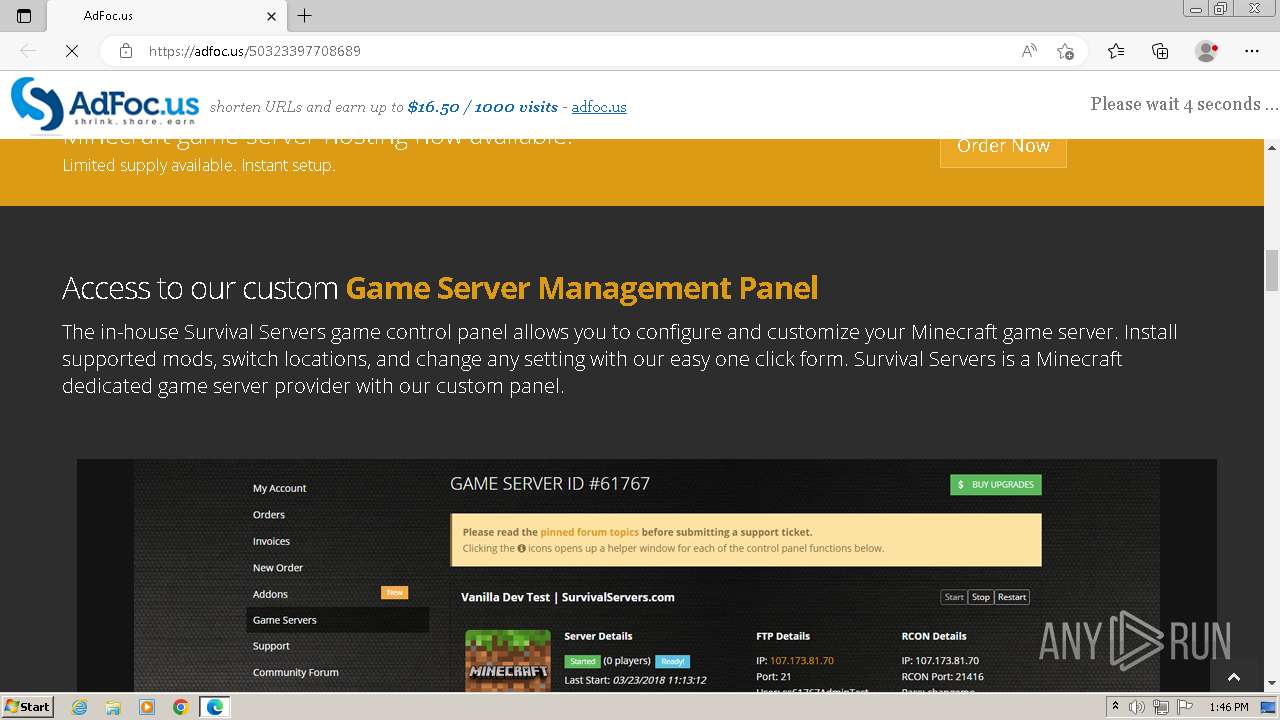Launch Internet Explorer from taskbar
This screenshot has height=720, width=1280.
click(79, 707)
